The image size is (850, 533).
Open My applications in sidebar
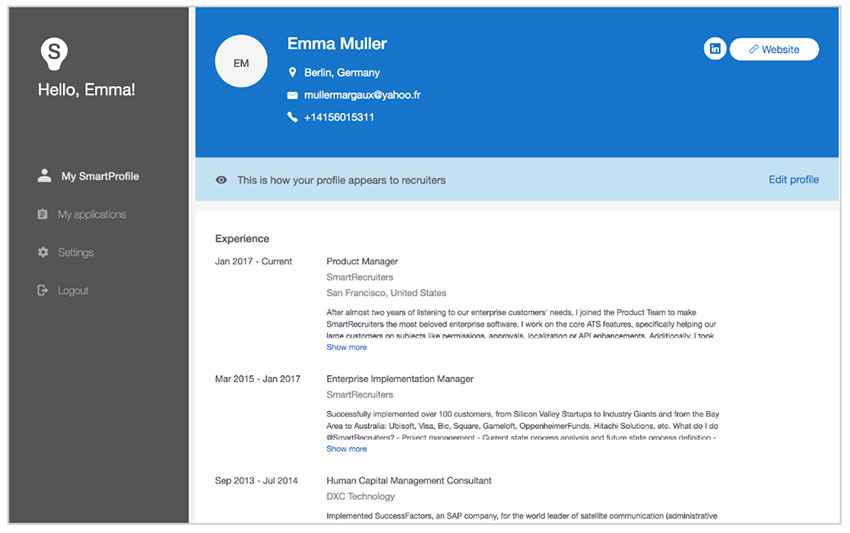(x=92, y=215)
